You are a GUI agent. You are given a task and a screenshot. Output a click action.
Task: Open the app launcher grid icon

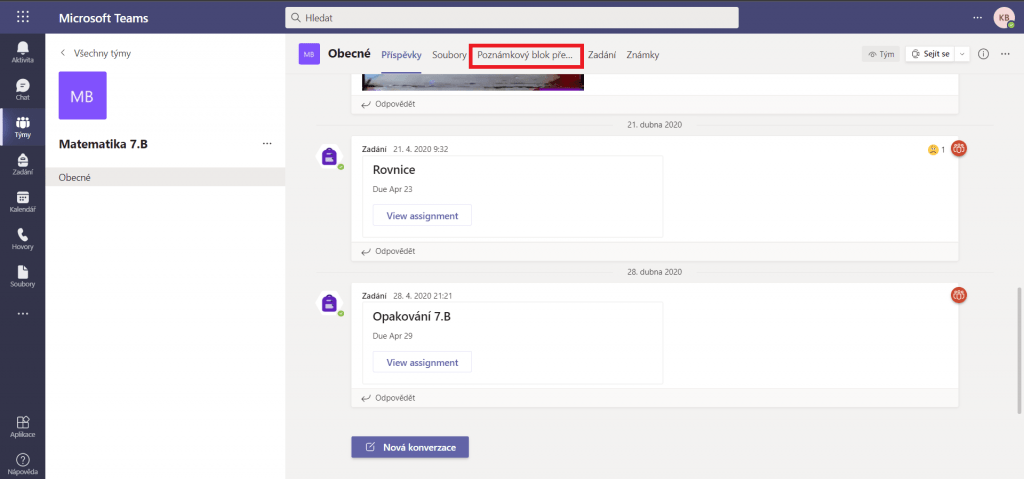(22, 18)
